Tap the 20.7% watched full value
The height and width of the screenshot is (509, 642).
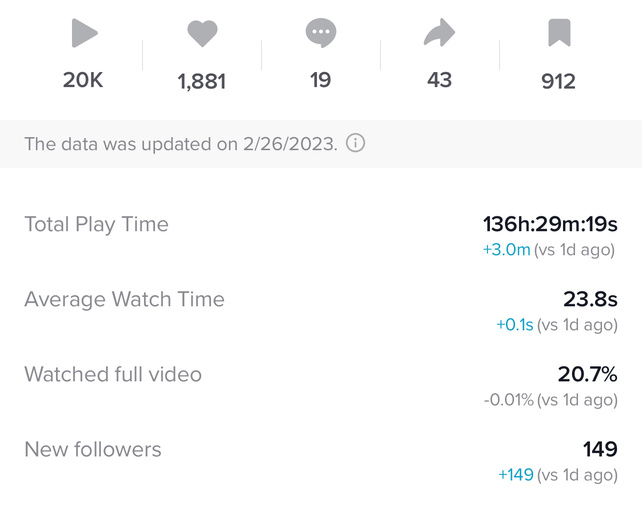(x=587, y=374)
